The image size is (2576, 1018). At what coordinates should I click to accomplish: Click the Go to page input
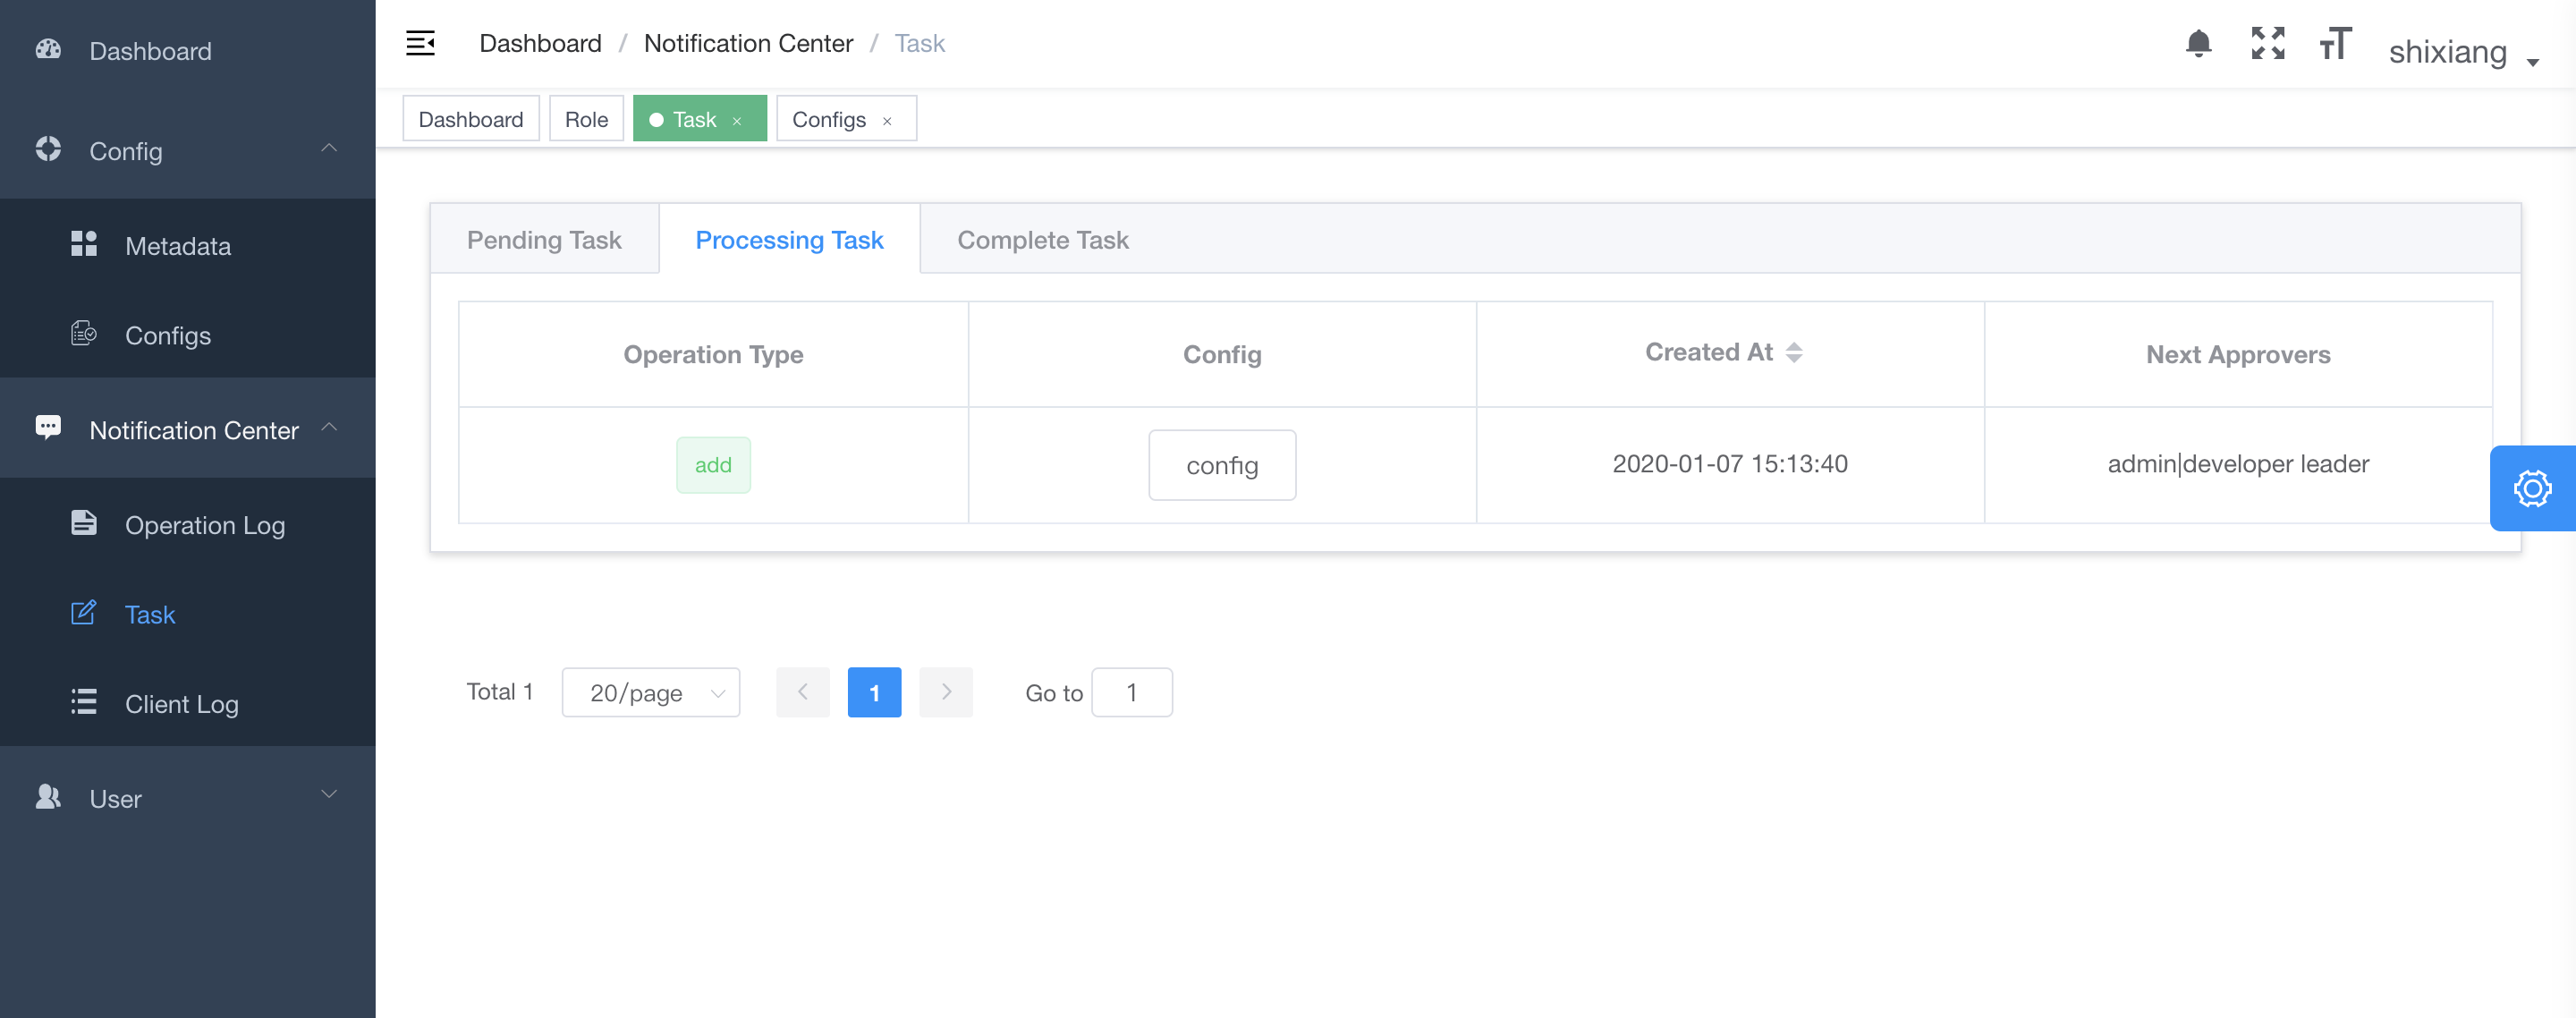pyautogui.click(x=1131, y=692)
